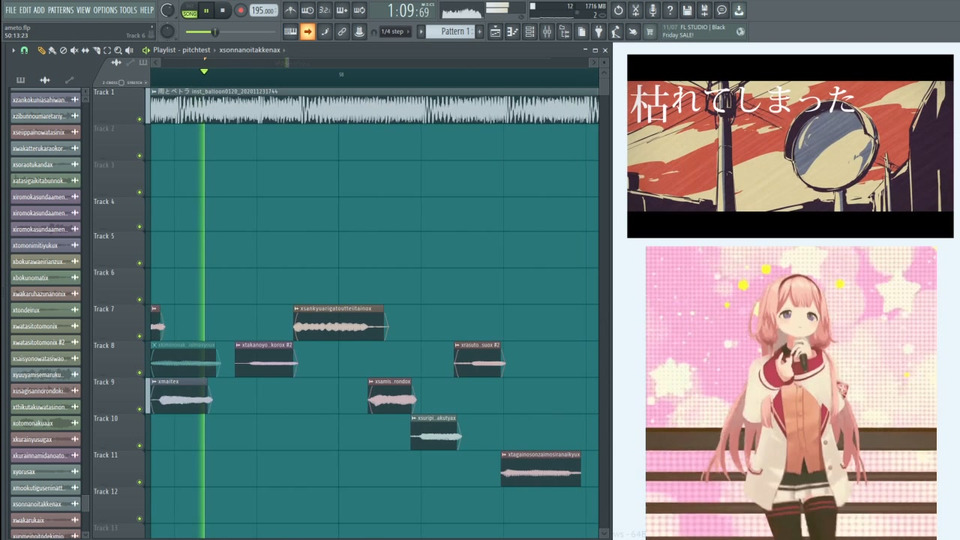960x540 pixels.
Task: Open the FL STUDIO Black Friday SALE news
Action: point(696,31)
